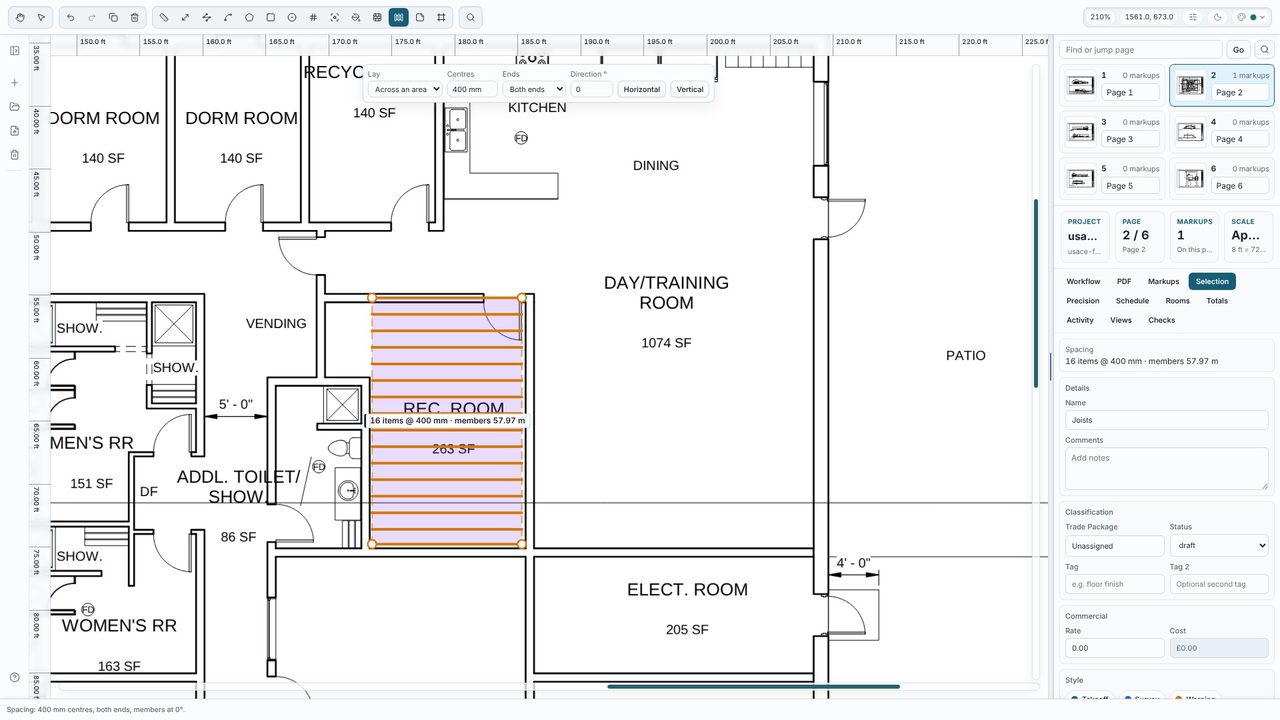Click the Trade Package Unassigned field
1280x720 pixels.
click(x=1115, y=546)
